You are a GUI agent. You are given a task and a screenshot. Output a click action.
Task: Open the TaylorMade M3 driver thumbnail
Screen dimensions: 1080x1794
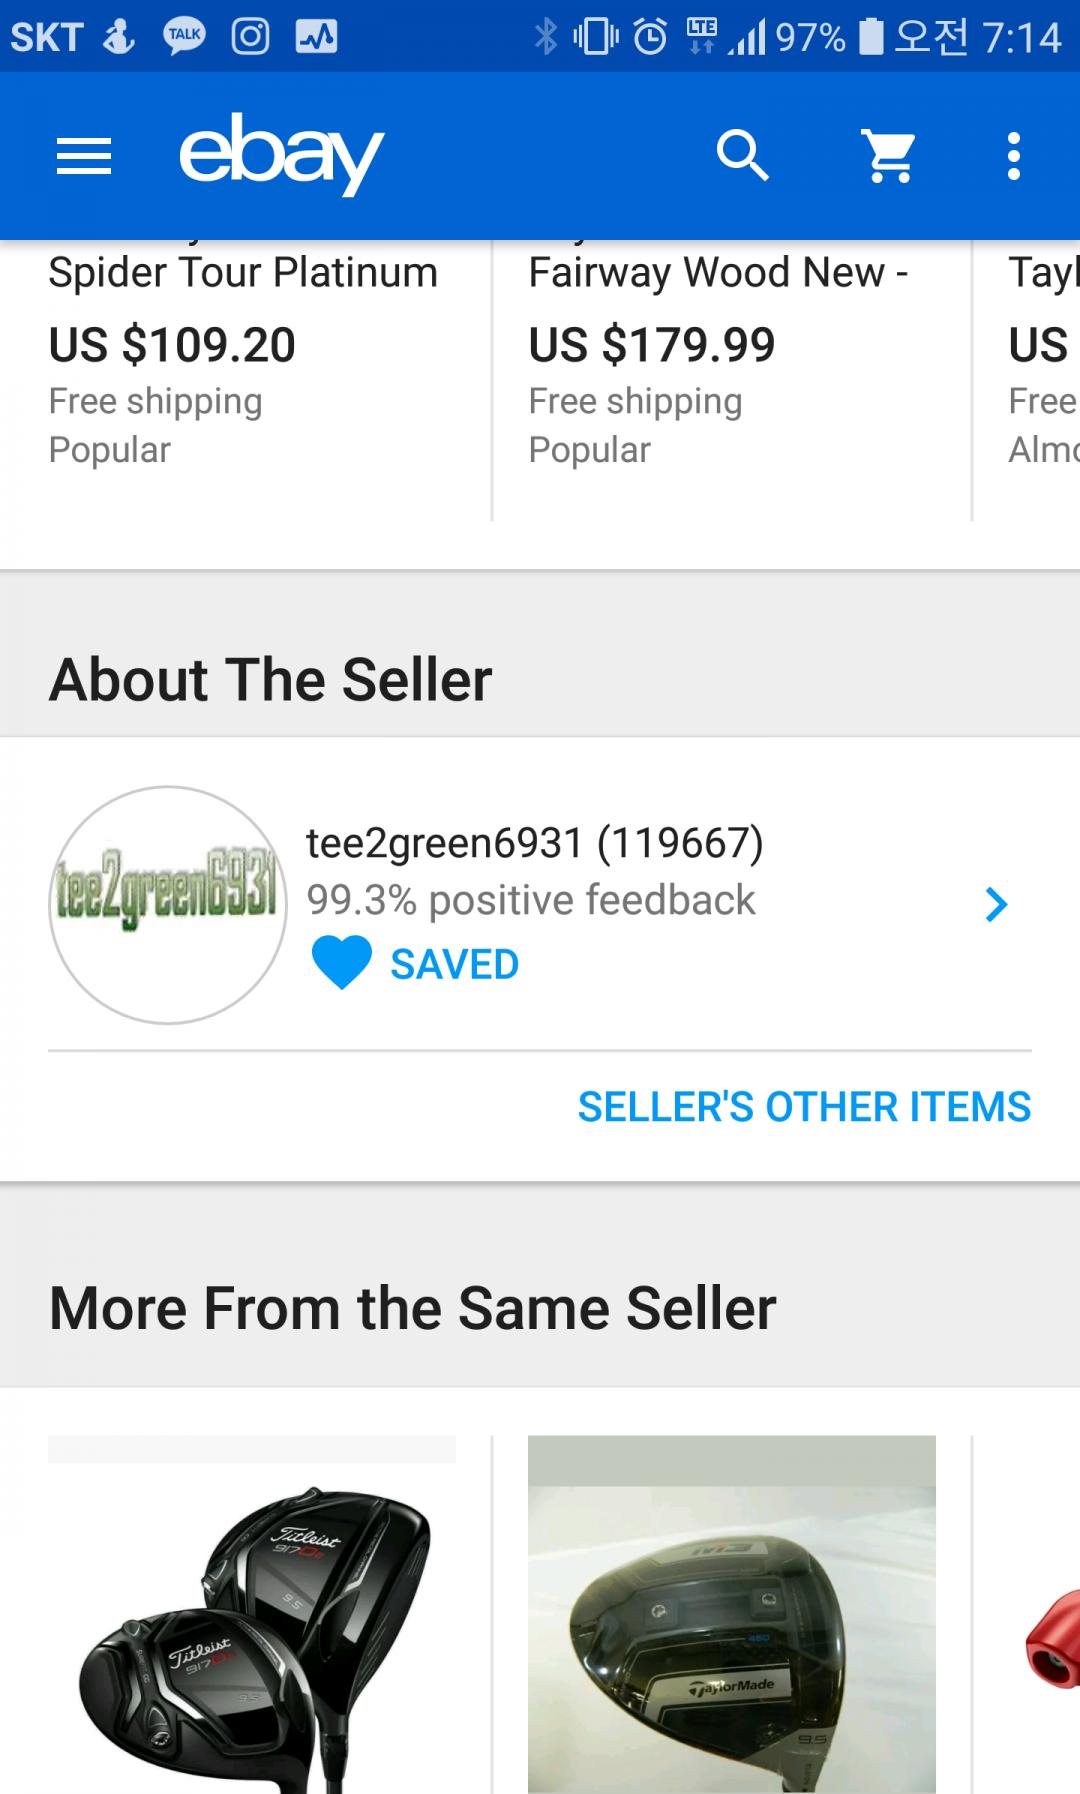click(732, 1615)
